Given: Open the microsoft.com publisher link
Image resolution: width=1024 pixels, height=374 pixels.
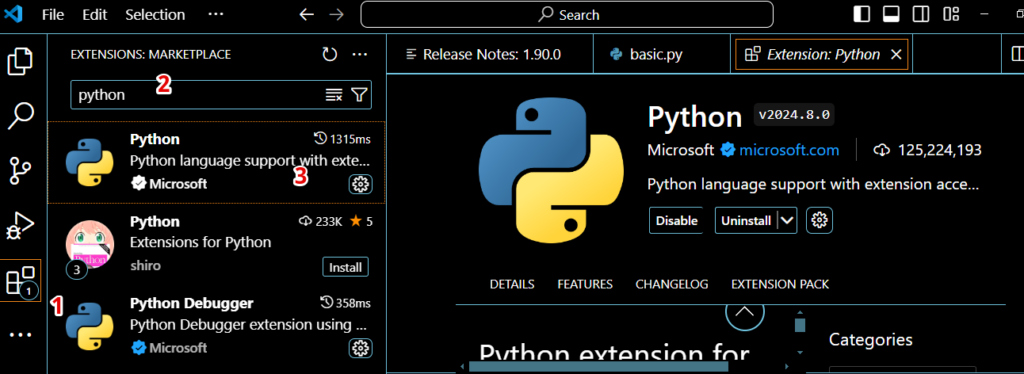Looking at the screenshot, I should click(x=789, y=150).
